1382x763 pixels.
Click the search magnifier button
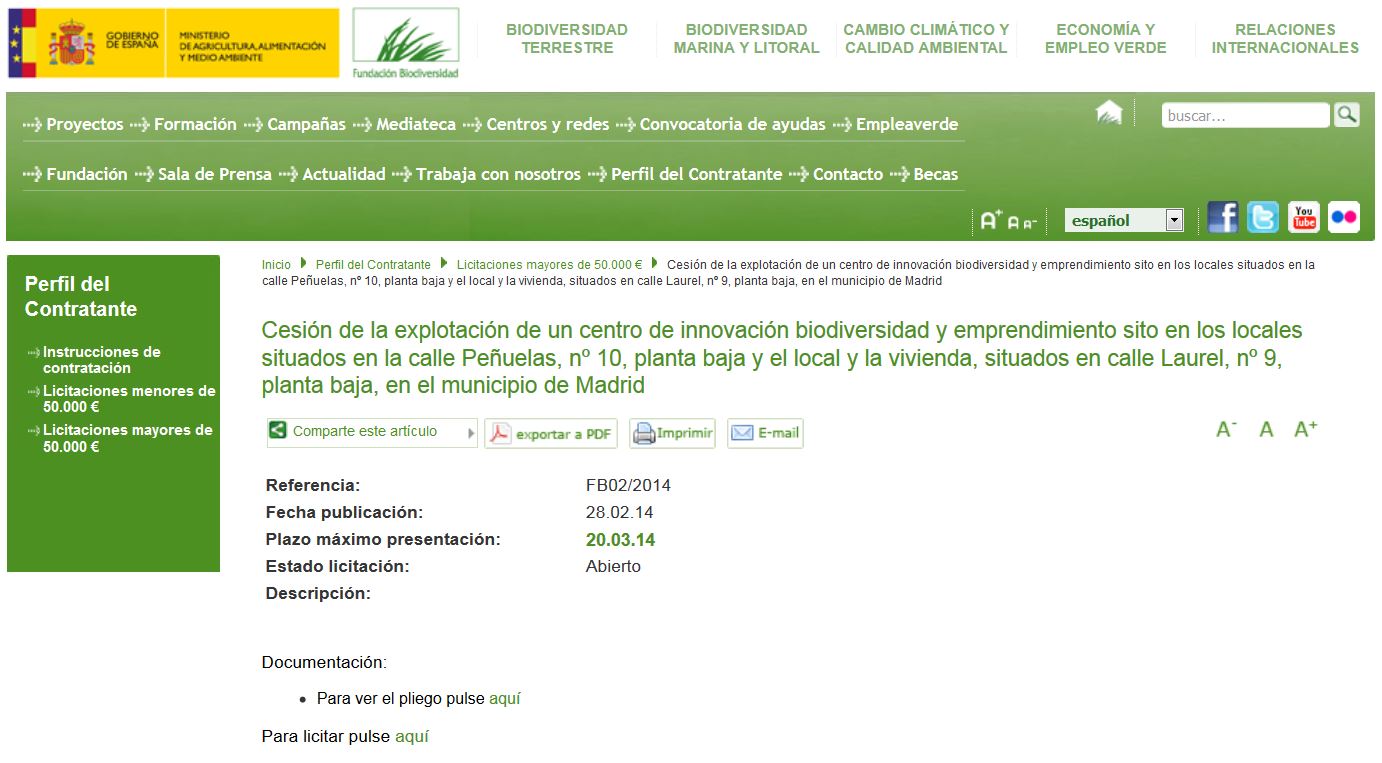(x=1346, y=115)
